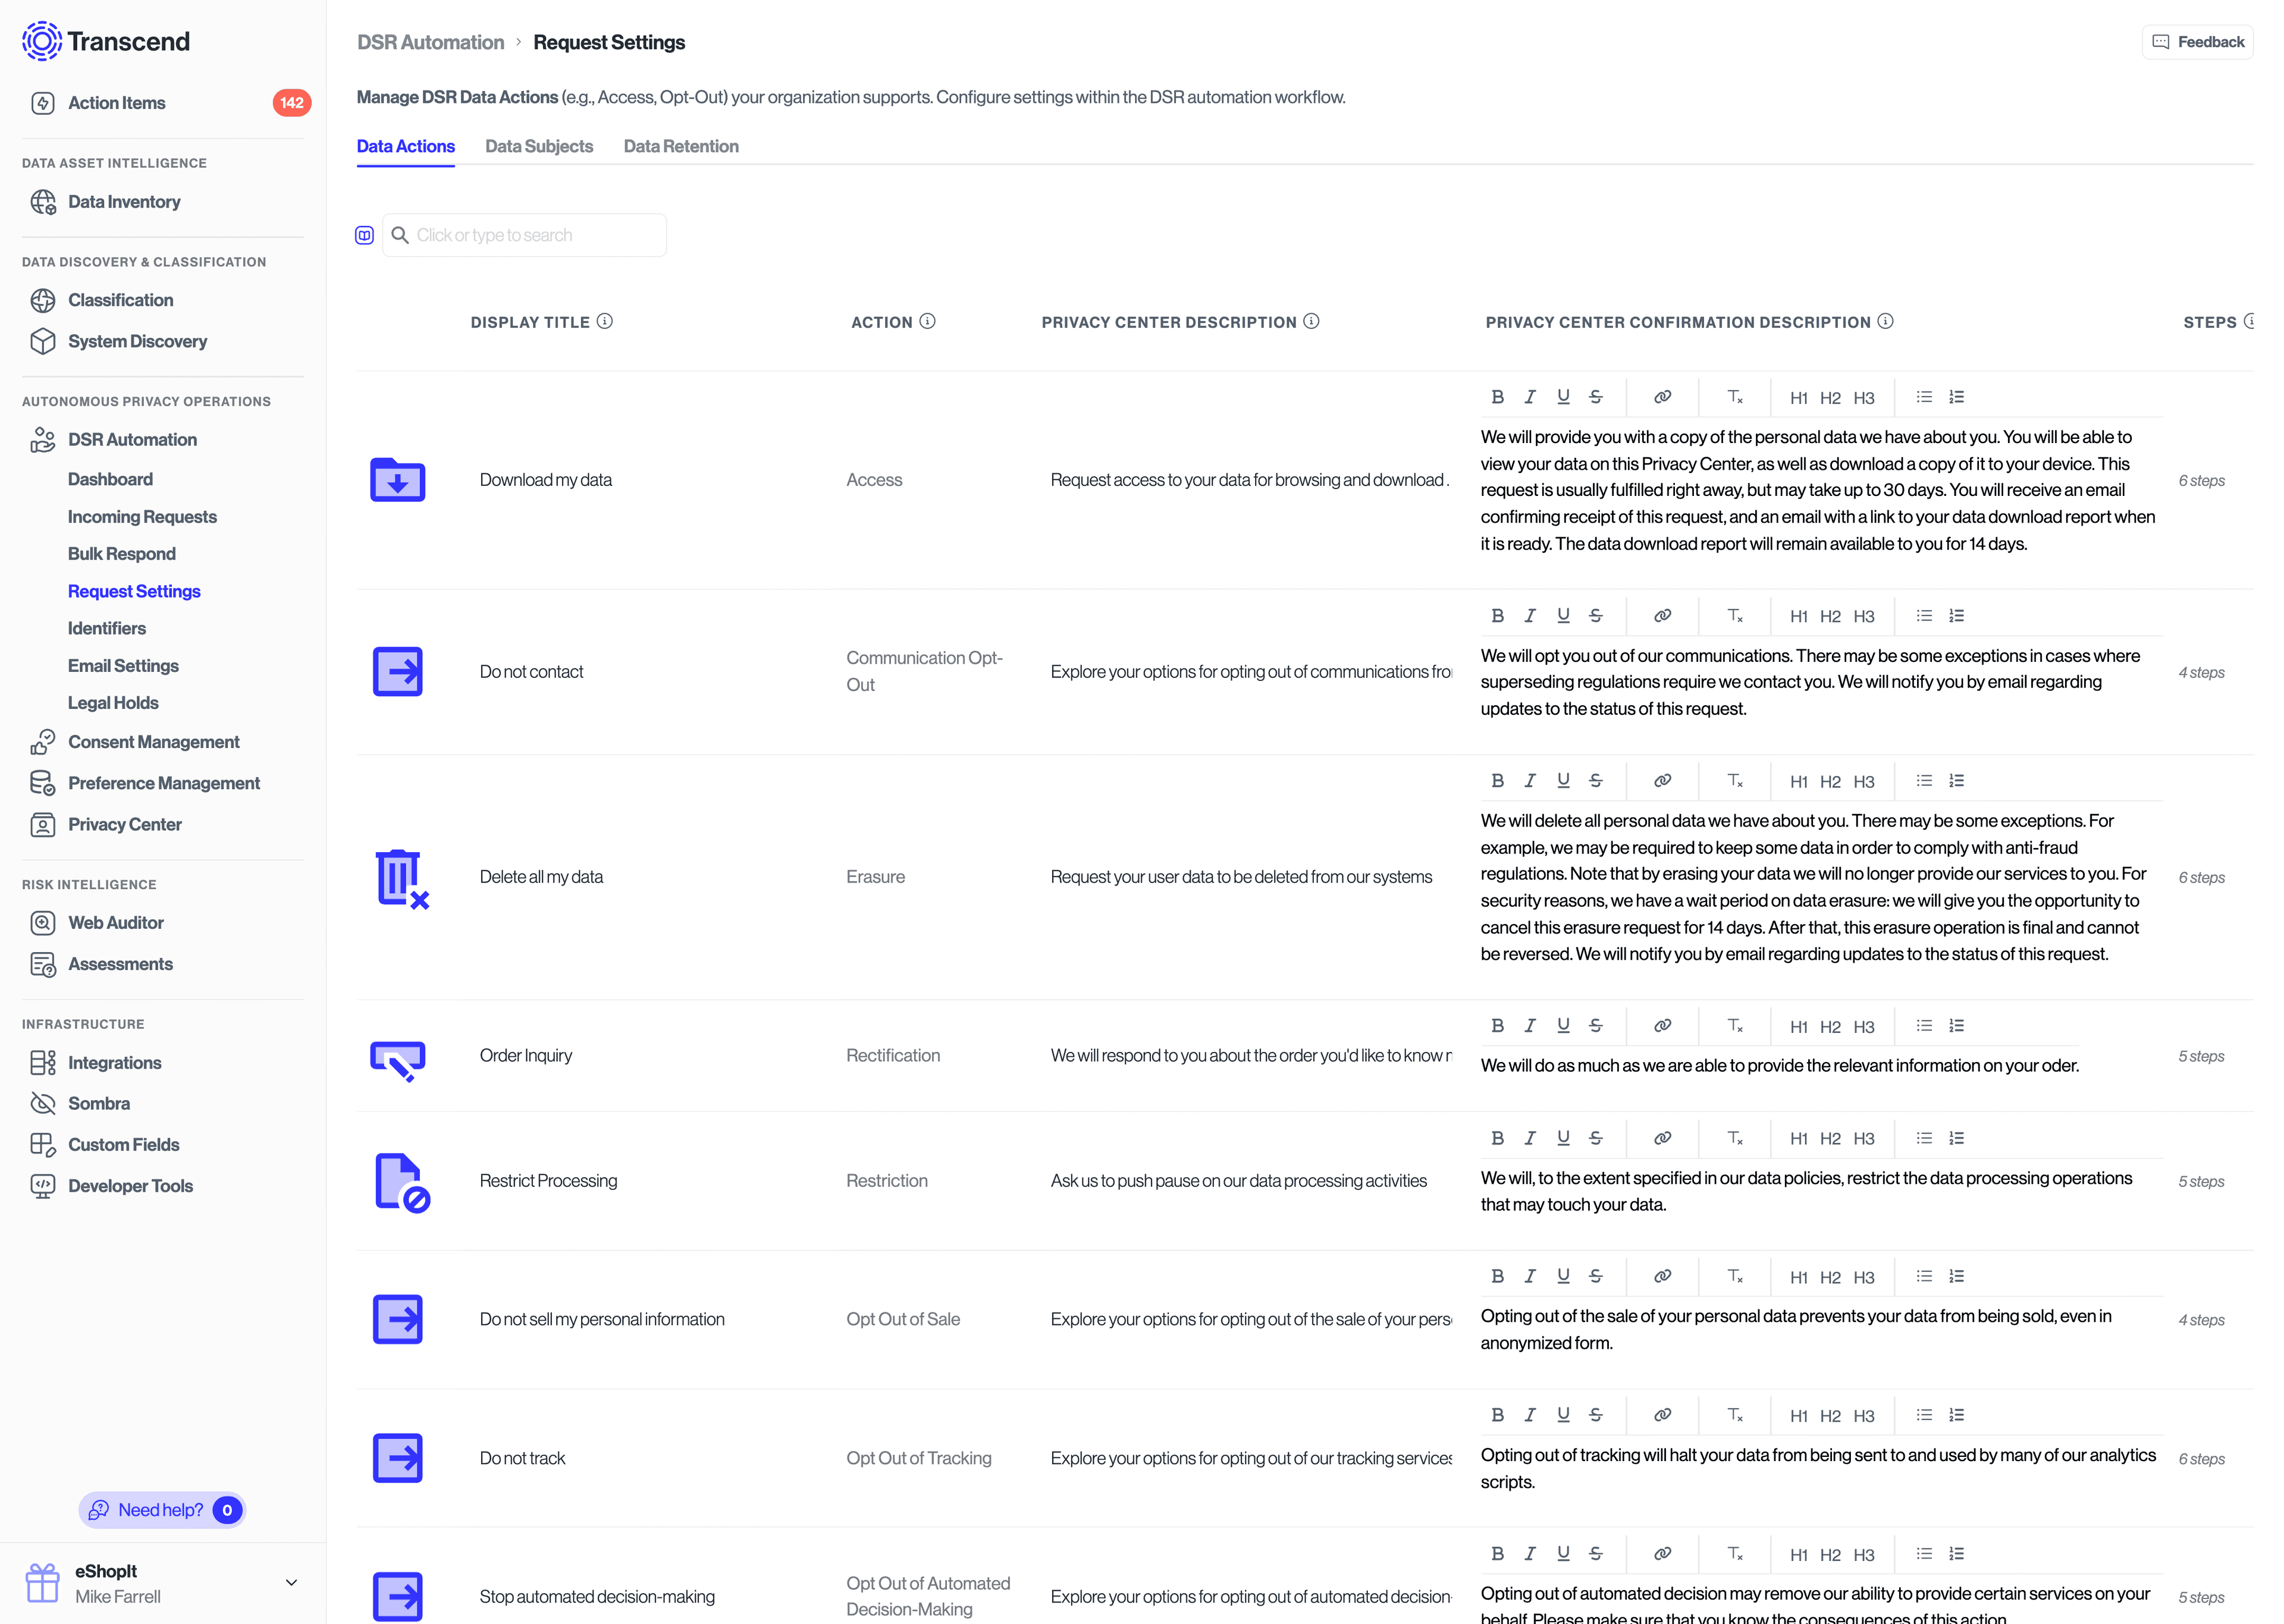Viewport: 2284px width, 1624px height.
Task: Insert a hyperlink in Download my data editor
Action: (1662, 396)
